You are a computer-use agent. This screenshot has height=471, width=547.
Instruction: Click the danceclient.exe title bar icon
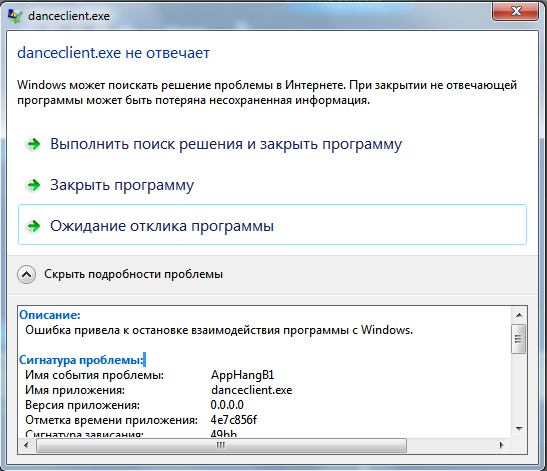point(15,16)
